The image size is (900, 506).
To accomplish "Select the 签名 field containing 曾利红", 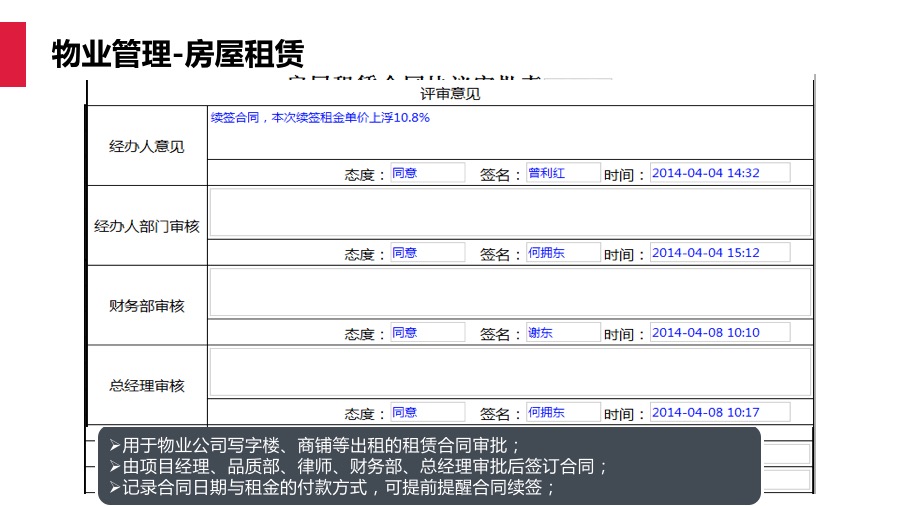I will point(563,173).
